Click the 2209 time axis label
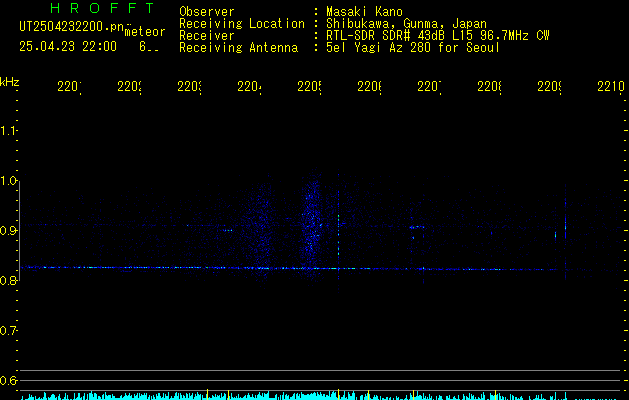Screen dimensions: 629x400 550,86
